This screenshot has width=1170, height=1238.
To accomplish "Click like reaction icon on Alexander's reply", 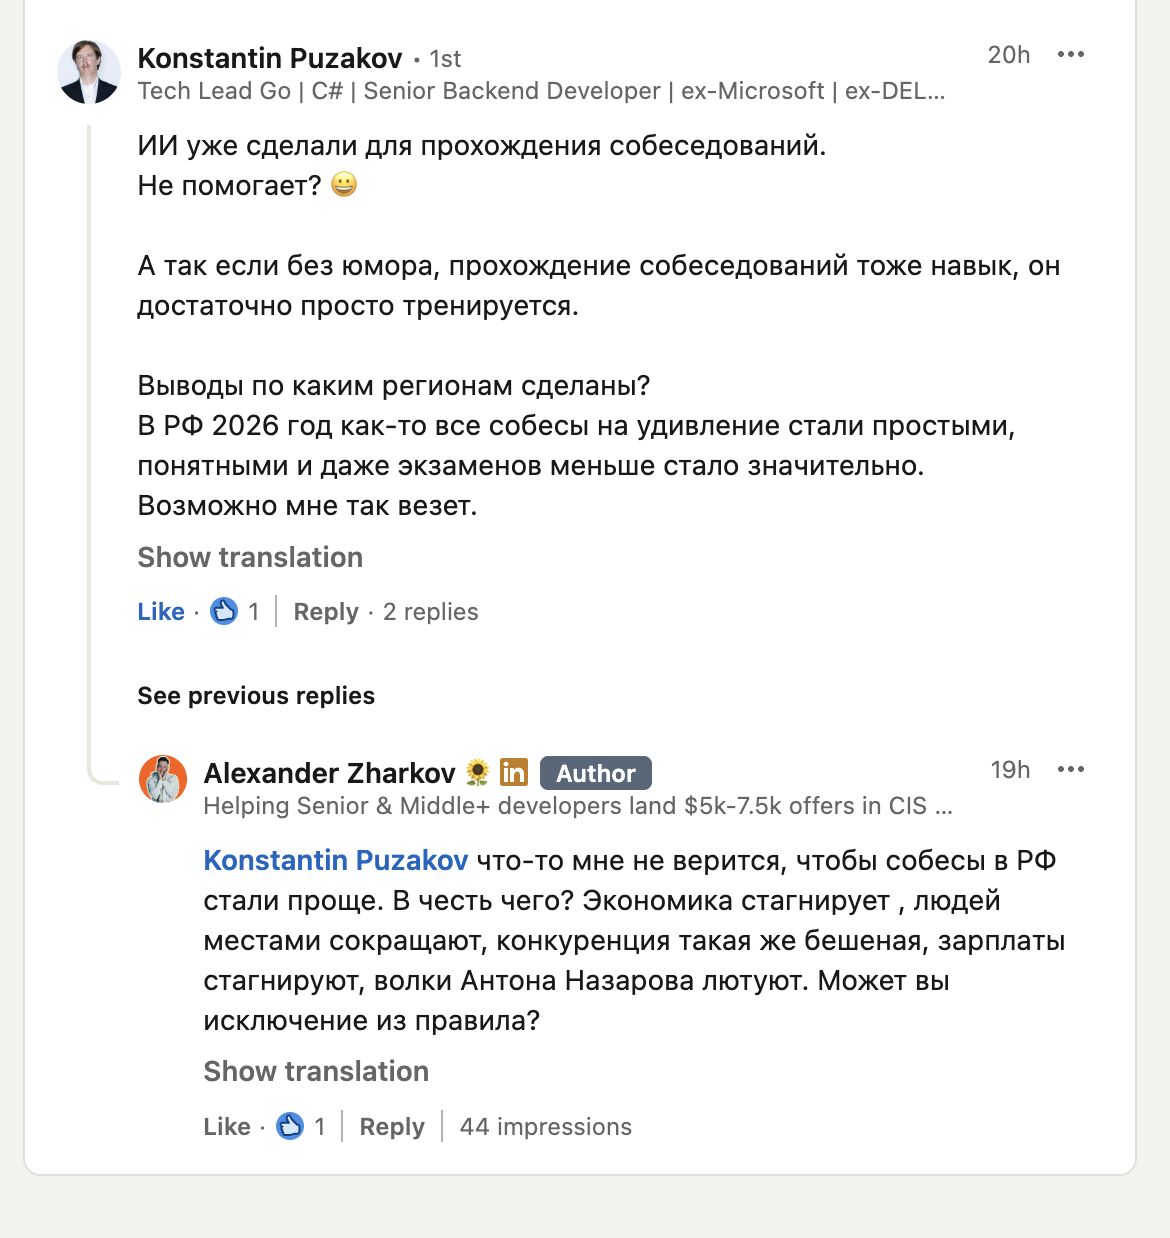I will [x=290, y=1126].
